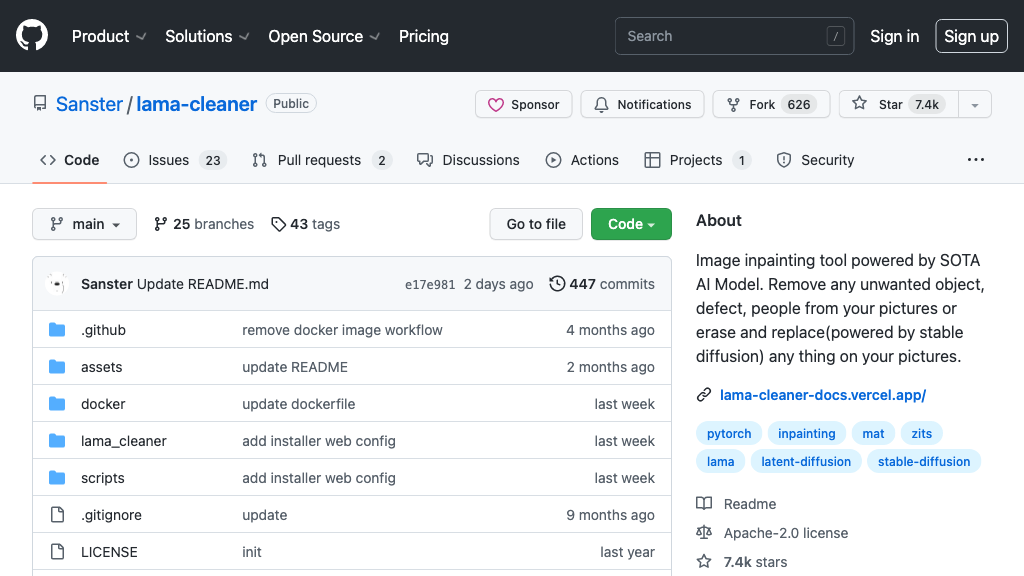Sponsor the repository with heart button
This screenshot has width=1024, height=576.
click(523, 104)
